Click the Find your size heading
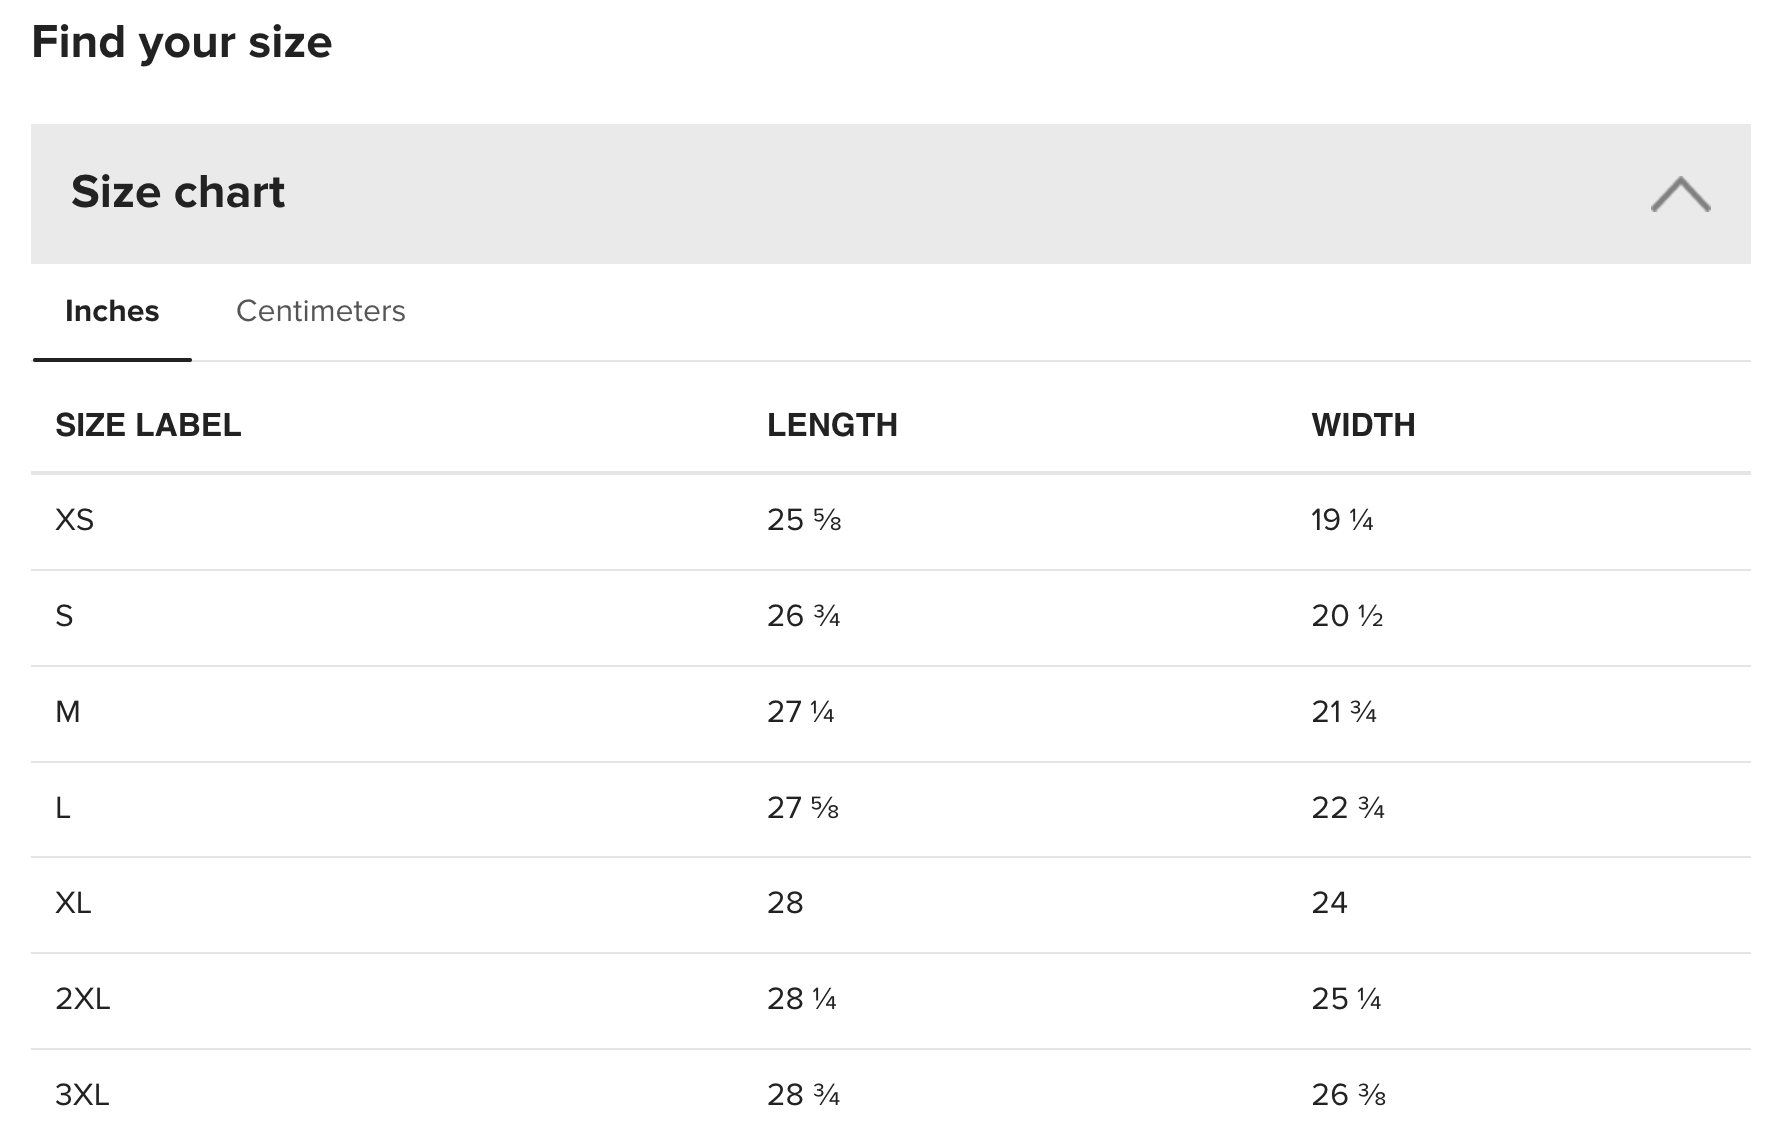 182,43
